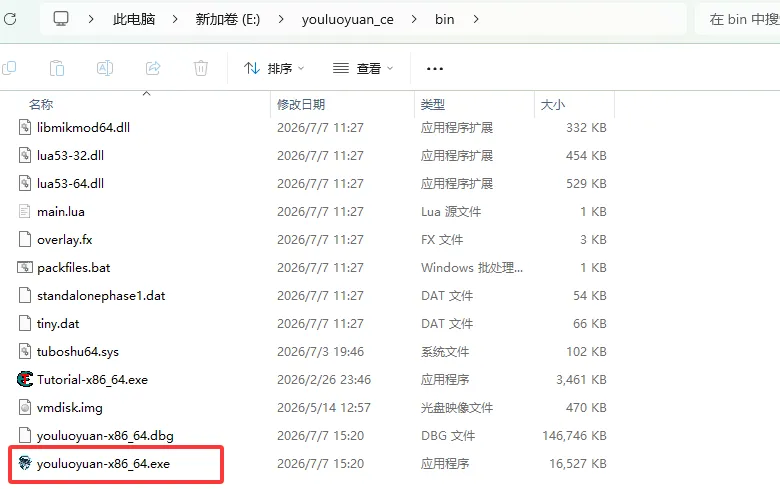Screen dimensions: 780x489
Task: Click the rename icon in toolbar
Action: coord(104,68)
